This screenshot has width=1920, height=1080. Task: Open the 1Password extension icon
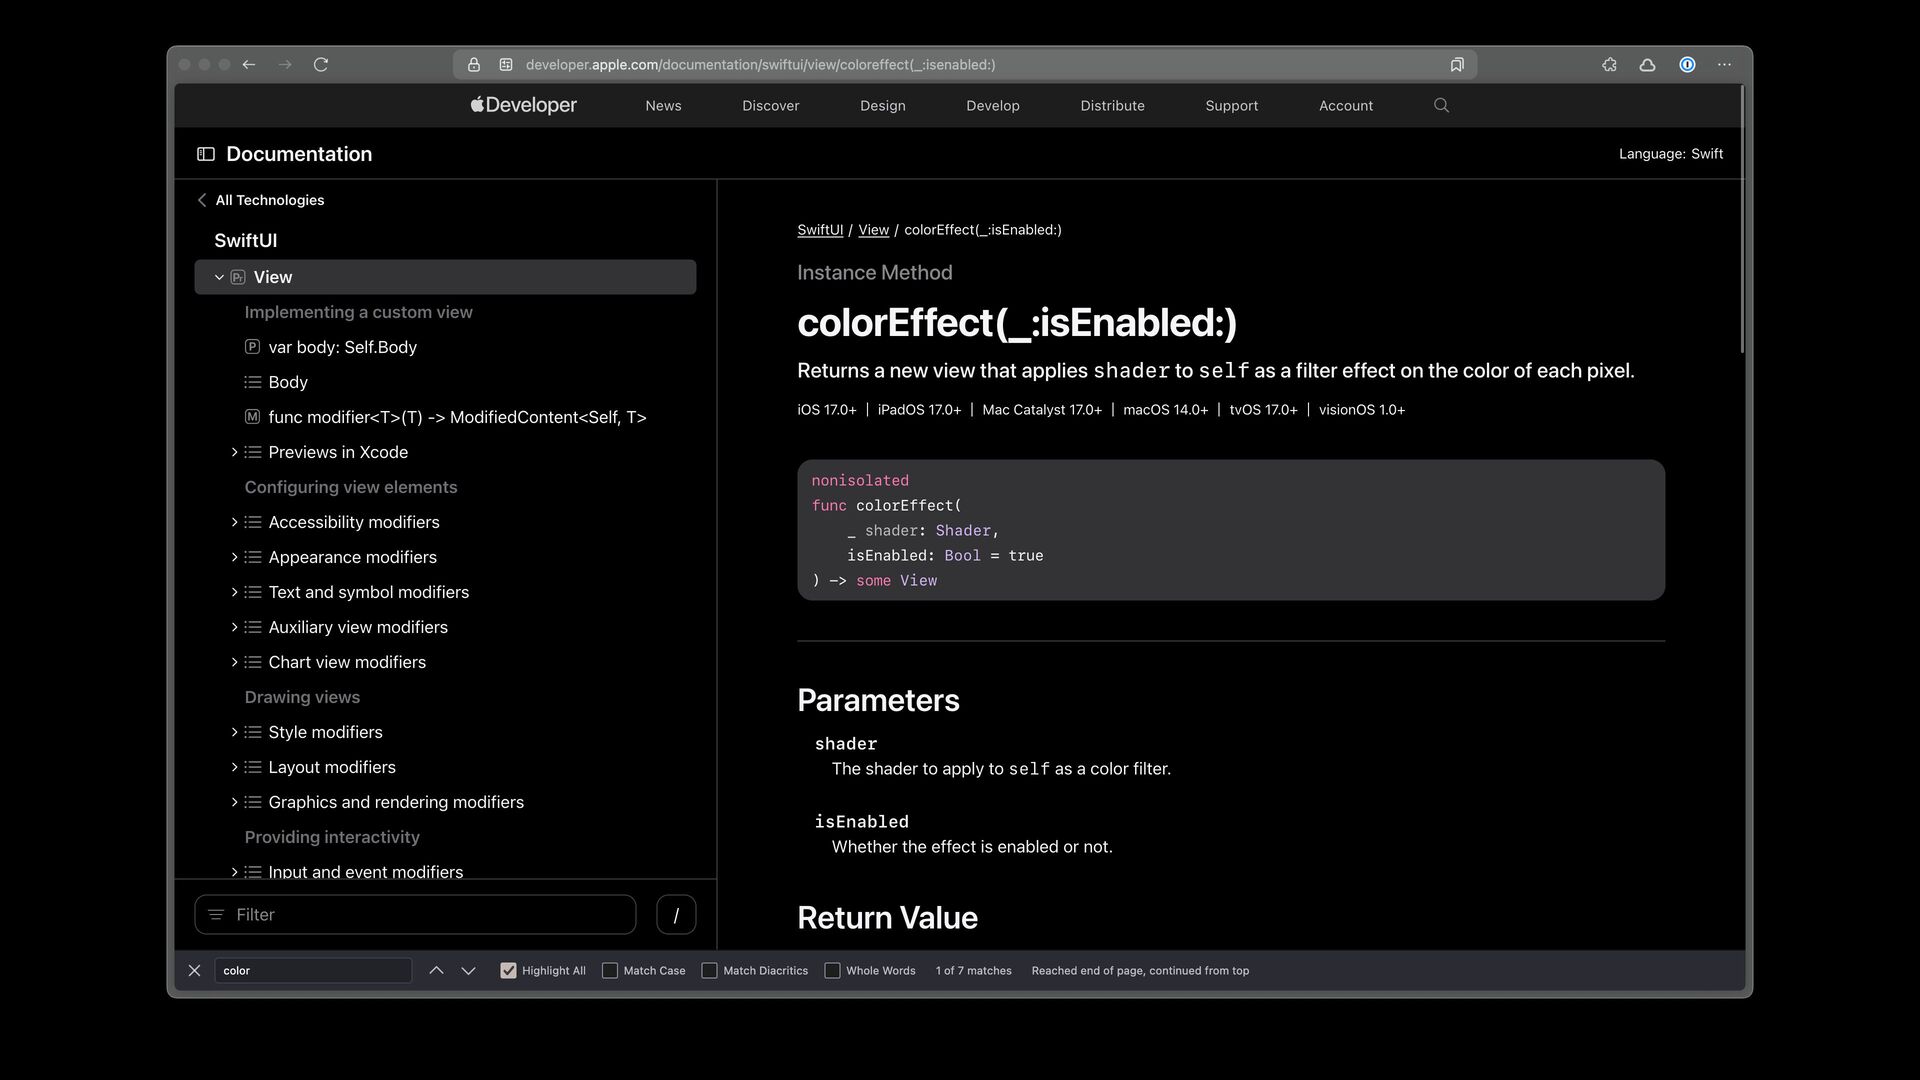1687,65
